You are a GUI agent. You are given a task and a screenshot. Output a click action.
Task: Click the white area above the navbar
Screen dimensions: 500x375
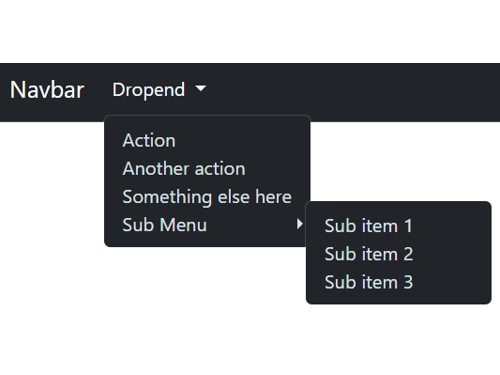click(250, 32)
